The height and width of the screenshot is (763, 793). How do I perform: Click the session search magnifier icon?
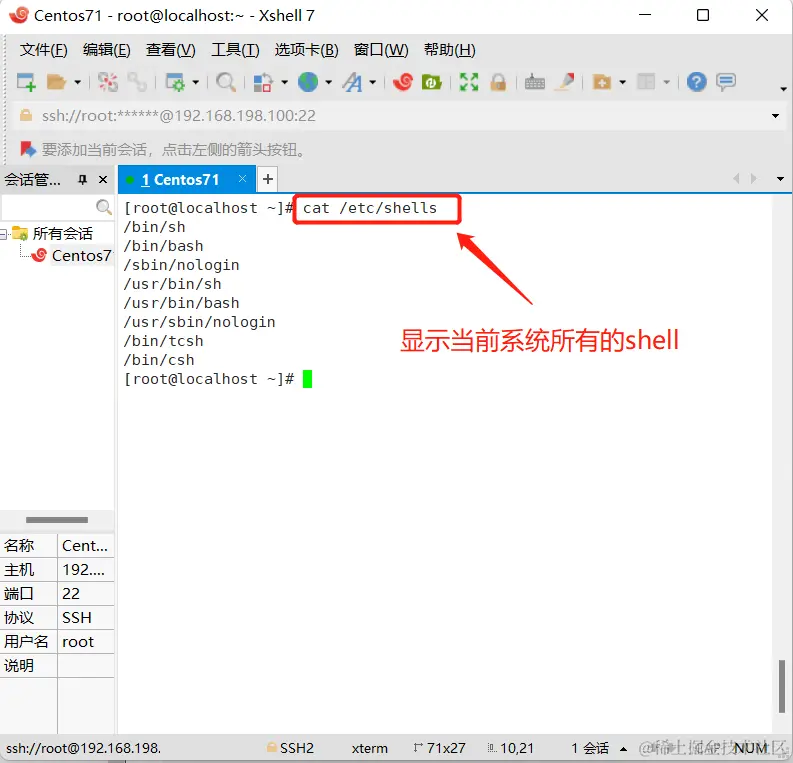(x=104, y=207)
